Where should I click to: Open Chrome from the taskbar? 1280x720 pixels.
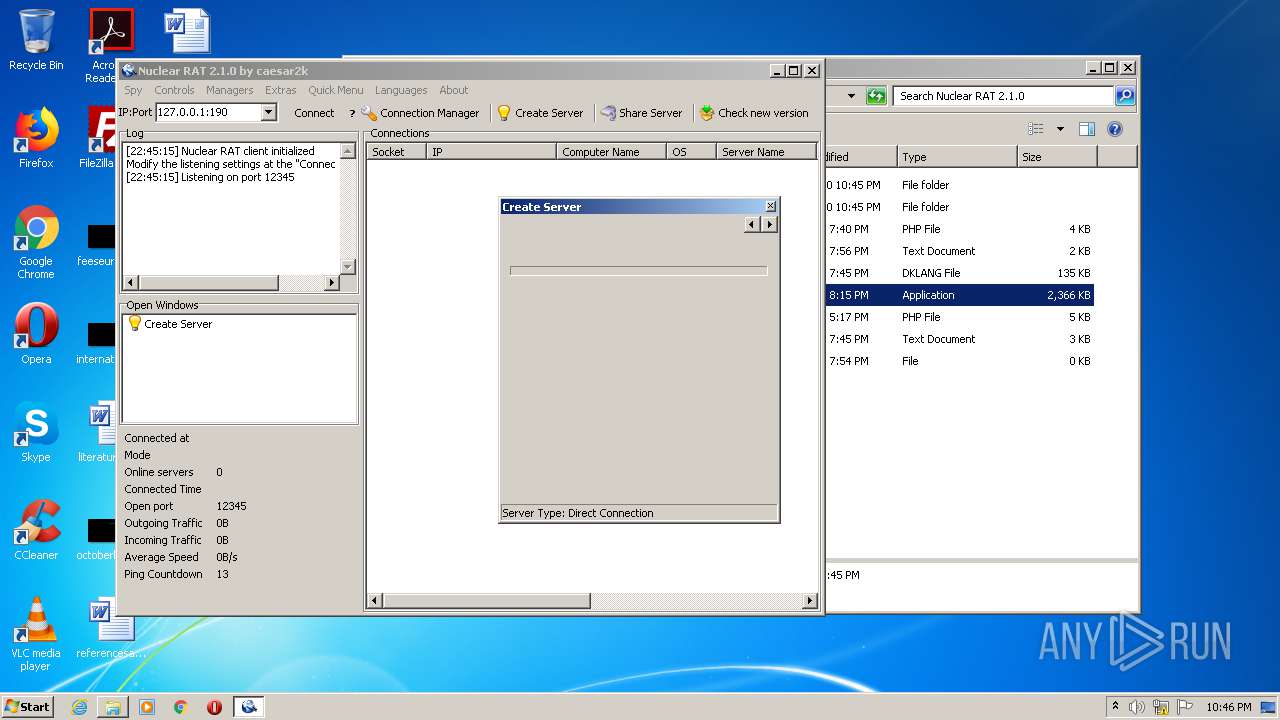(x=180, y=707)
